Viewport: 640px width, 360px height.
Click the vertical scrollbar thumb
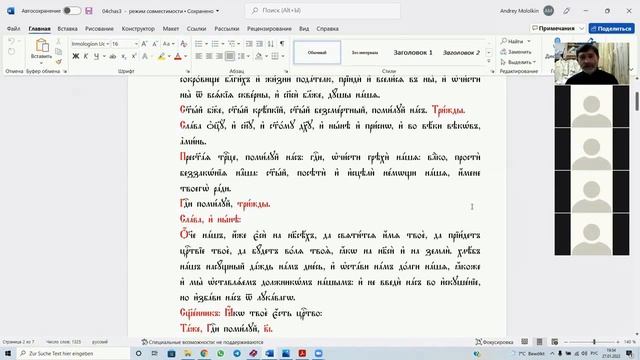(x=637, y=101)
